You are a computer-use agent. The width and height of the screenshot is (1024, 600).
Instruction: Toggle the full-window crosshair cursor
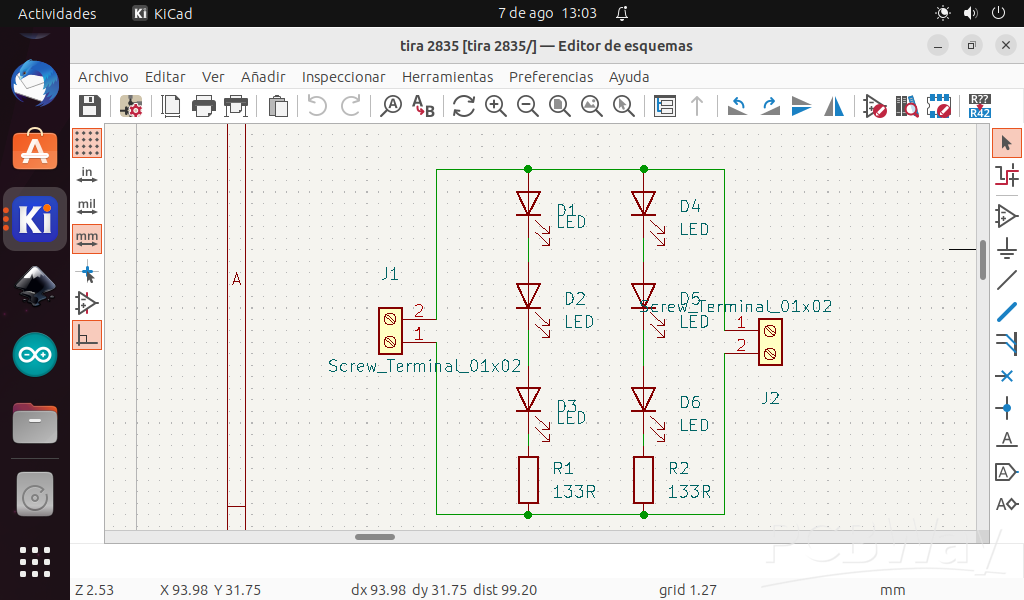click(x=88, y=271)
